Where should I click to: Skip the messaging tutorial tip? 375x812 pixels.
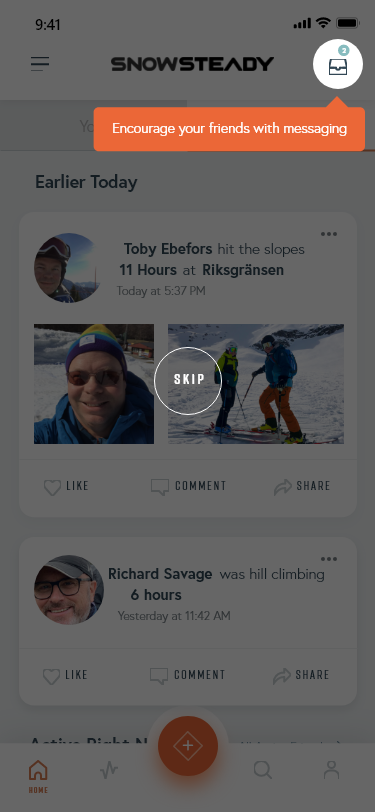click(188, 380)
